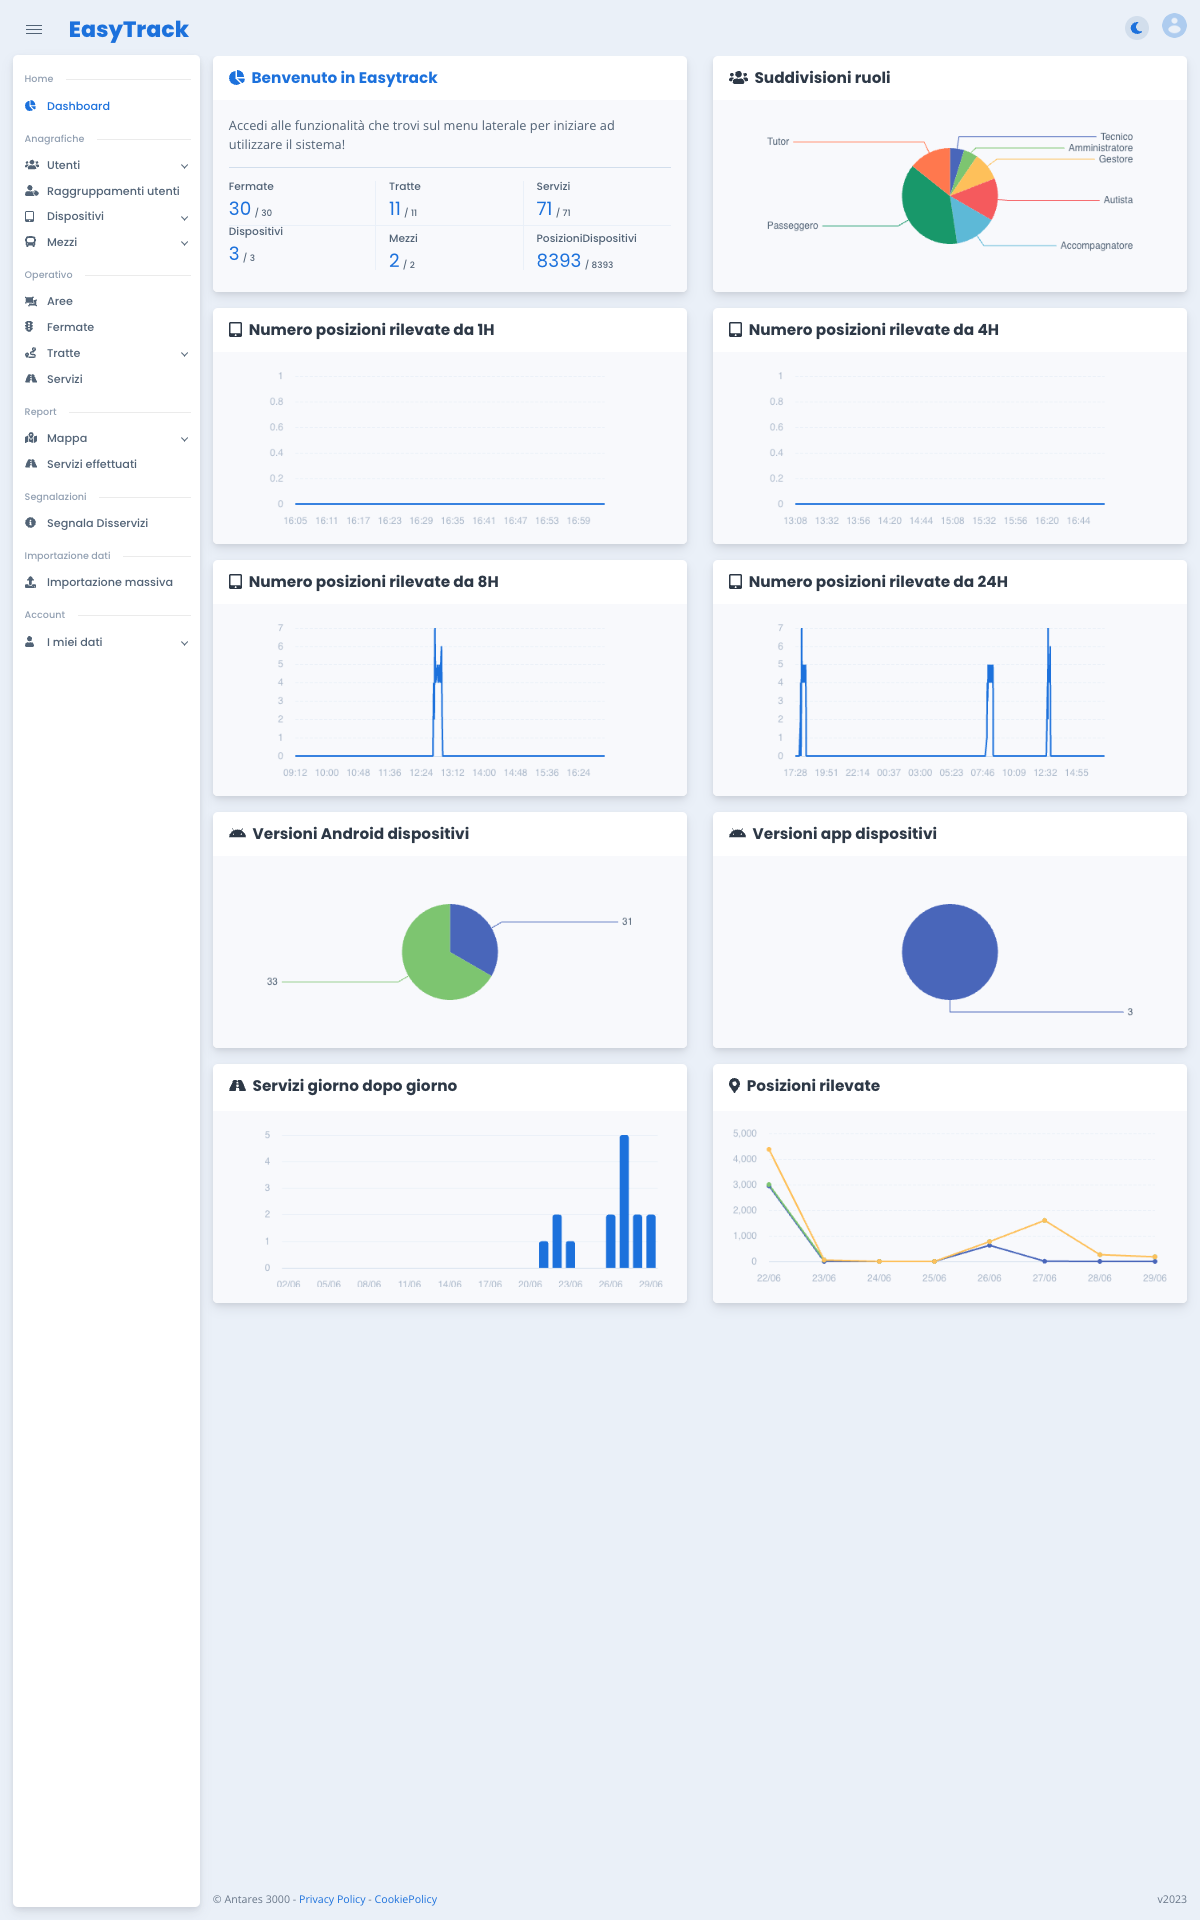Open the user profile avatar

pos(1174,27)
